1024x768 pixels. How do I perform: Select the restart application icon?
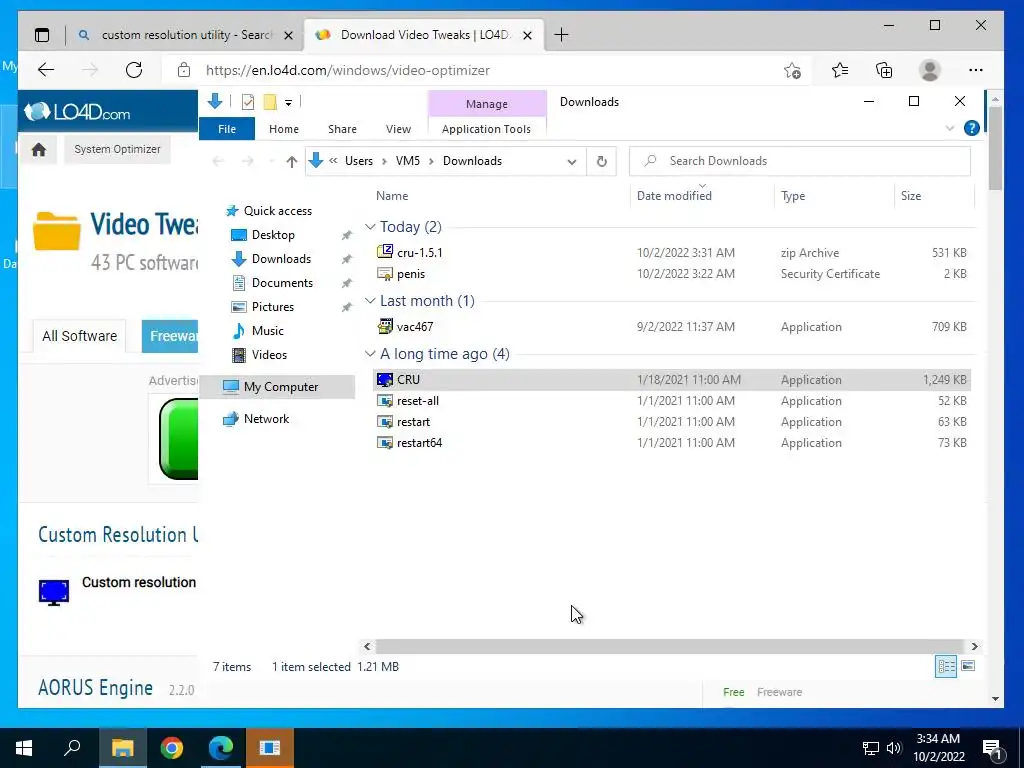click(385, 421)
